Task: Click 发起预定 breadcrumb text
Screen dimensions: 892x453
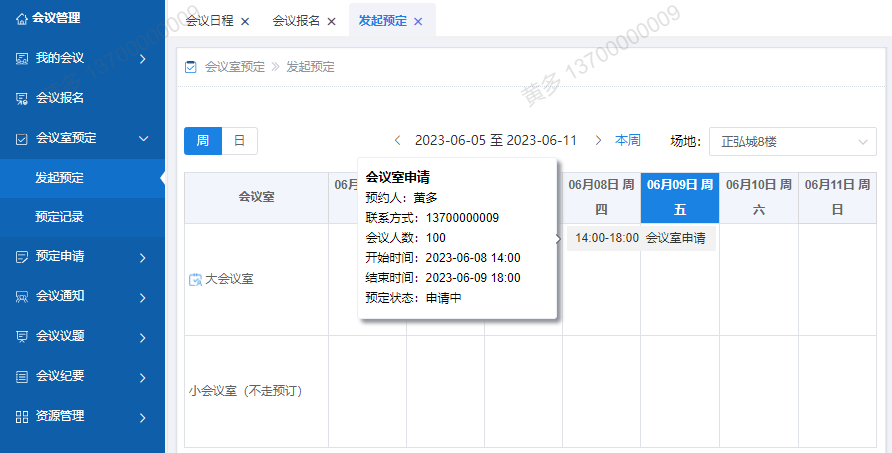Action: click(310, 67)
